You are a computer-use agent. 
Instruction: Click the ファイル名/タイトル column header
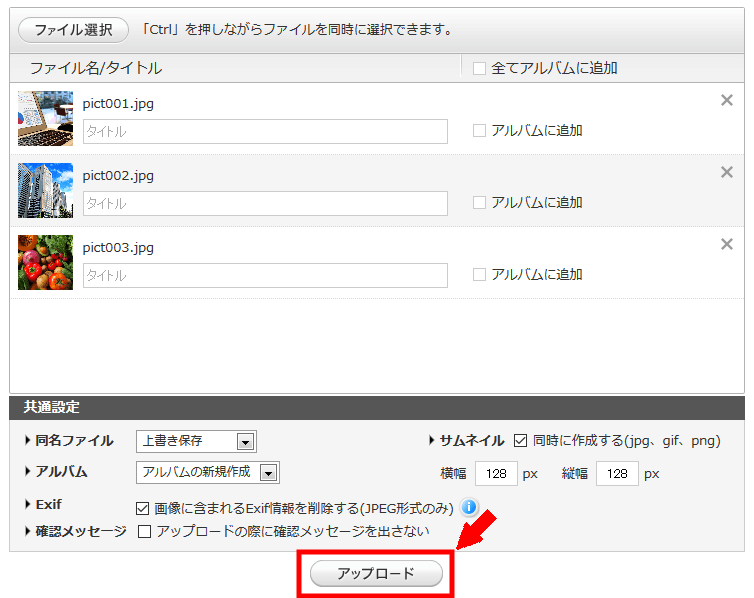pyautogui.click(x=96, y=68)
